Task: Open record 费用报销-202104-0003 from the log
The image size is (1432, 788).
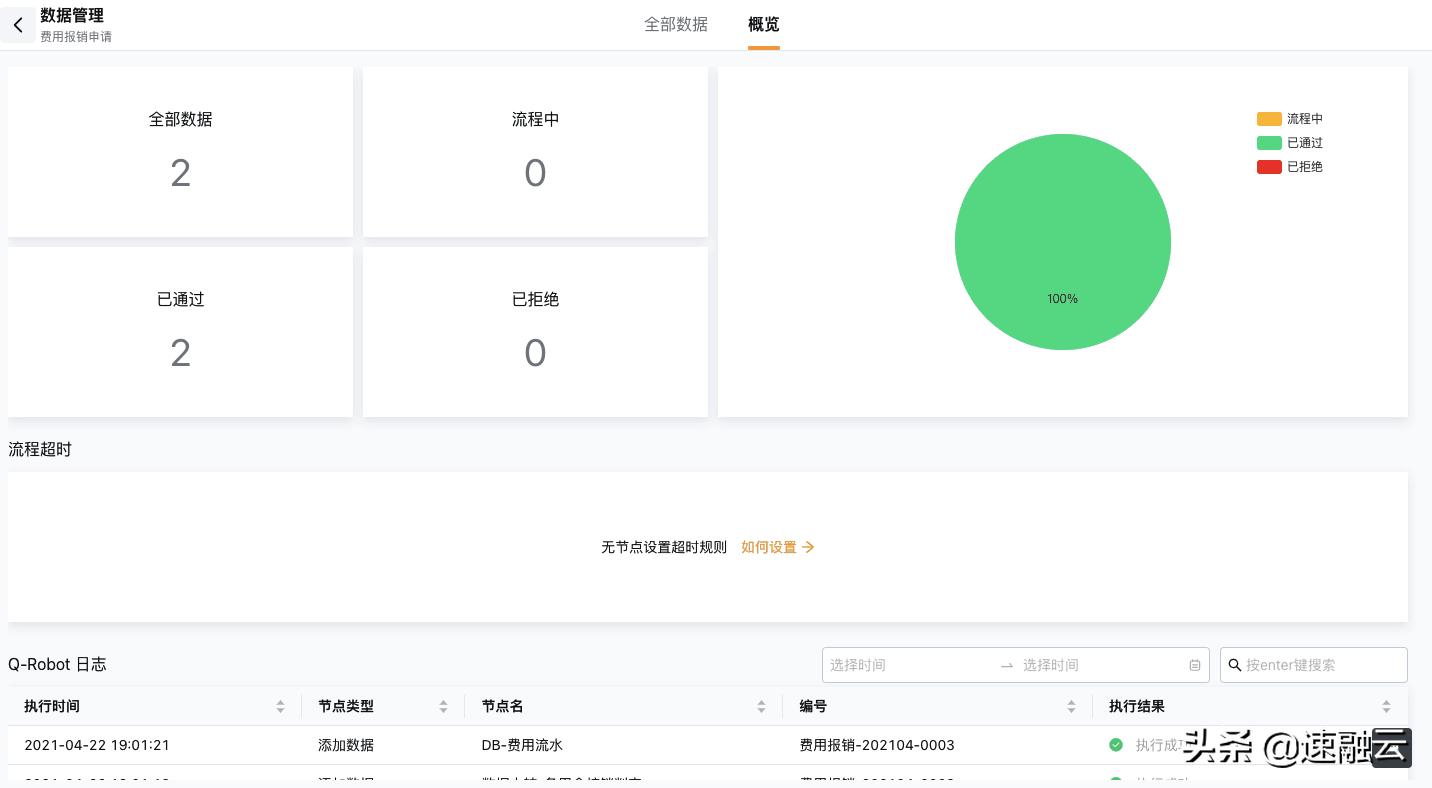Action: click(x=877, y=745)
